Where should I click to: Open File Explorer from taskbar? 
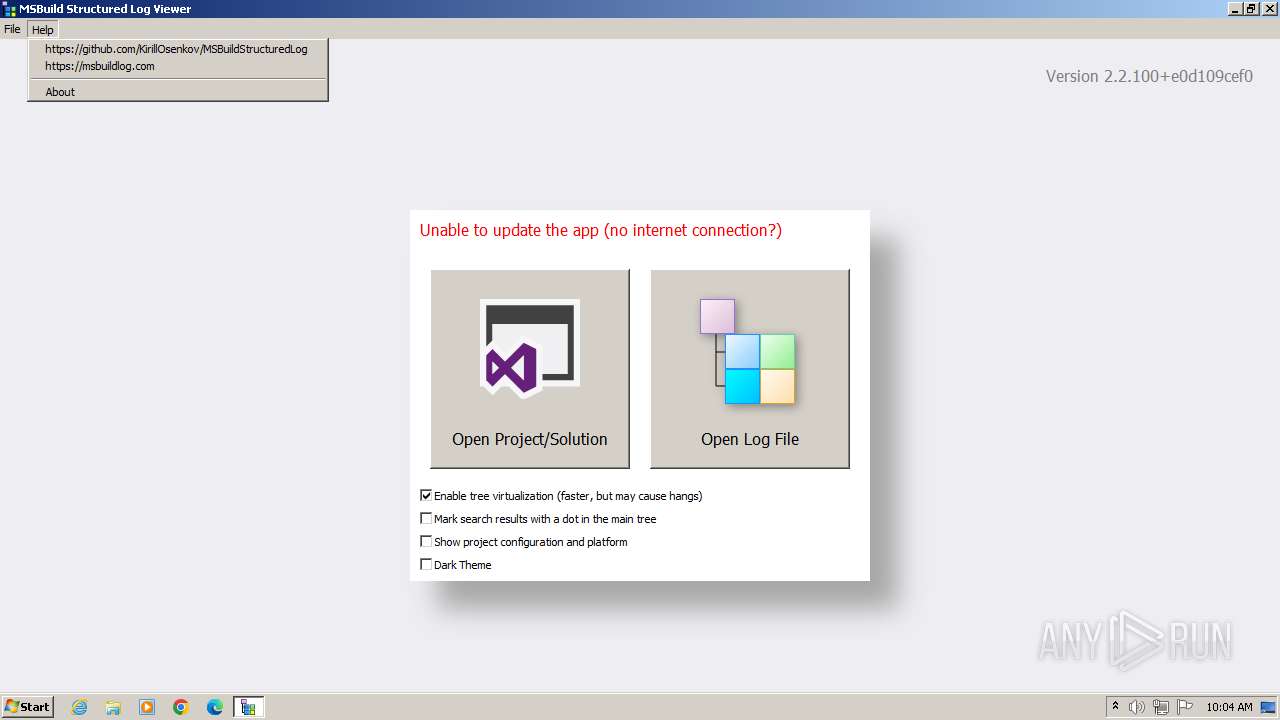click(x=113, y=707)
